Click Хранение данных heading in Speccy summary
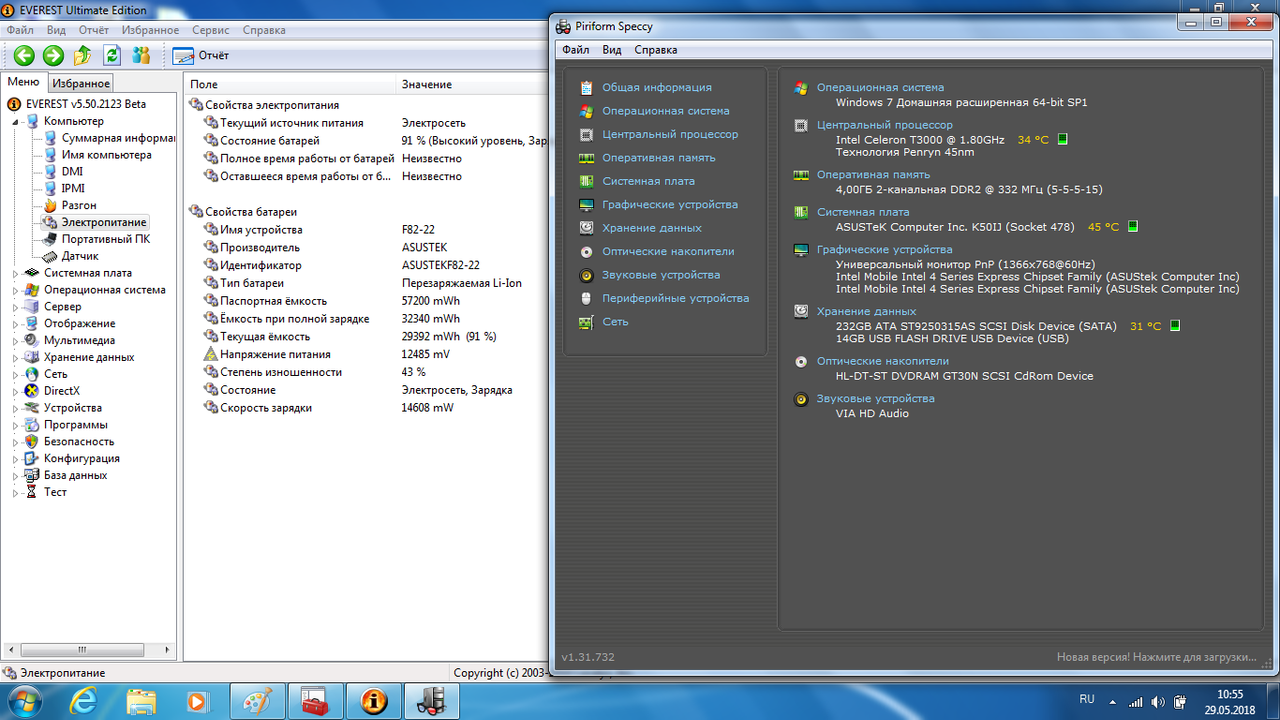1280x720 pixels. pyautogui.click(x=866, y=312)
